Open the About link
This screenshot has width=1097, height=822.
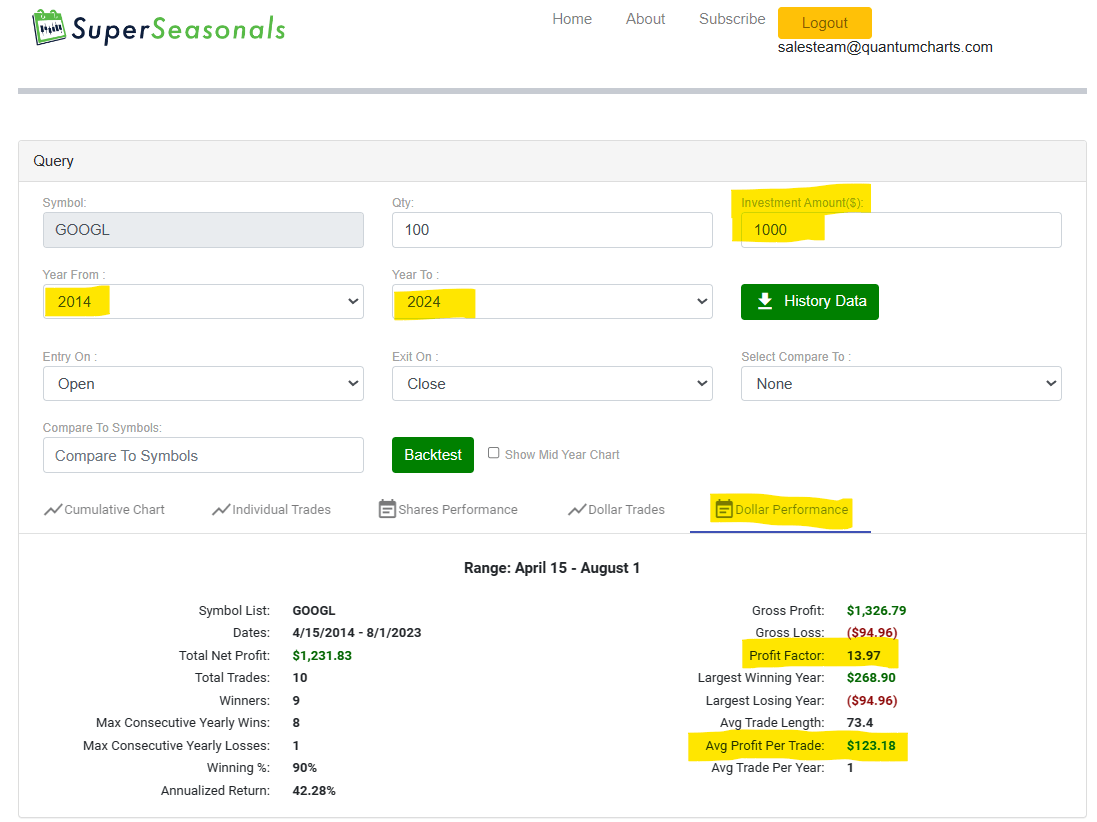pos(646,19)
